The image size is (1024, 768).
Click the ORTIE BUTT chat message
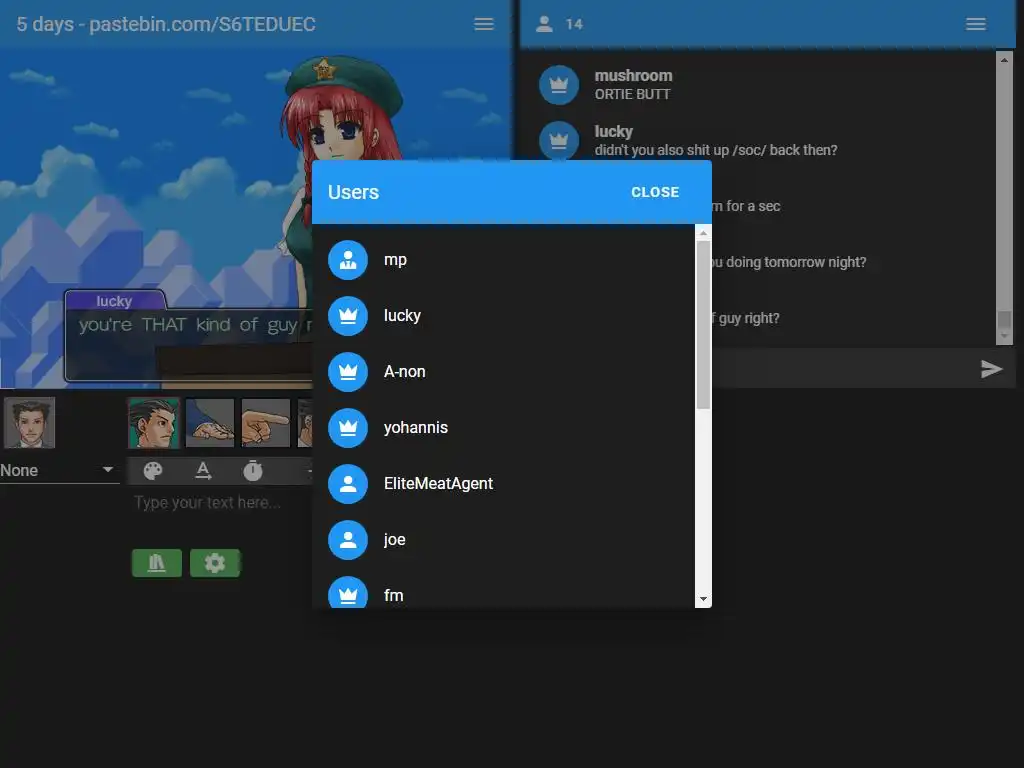[632, 94]
